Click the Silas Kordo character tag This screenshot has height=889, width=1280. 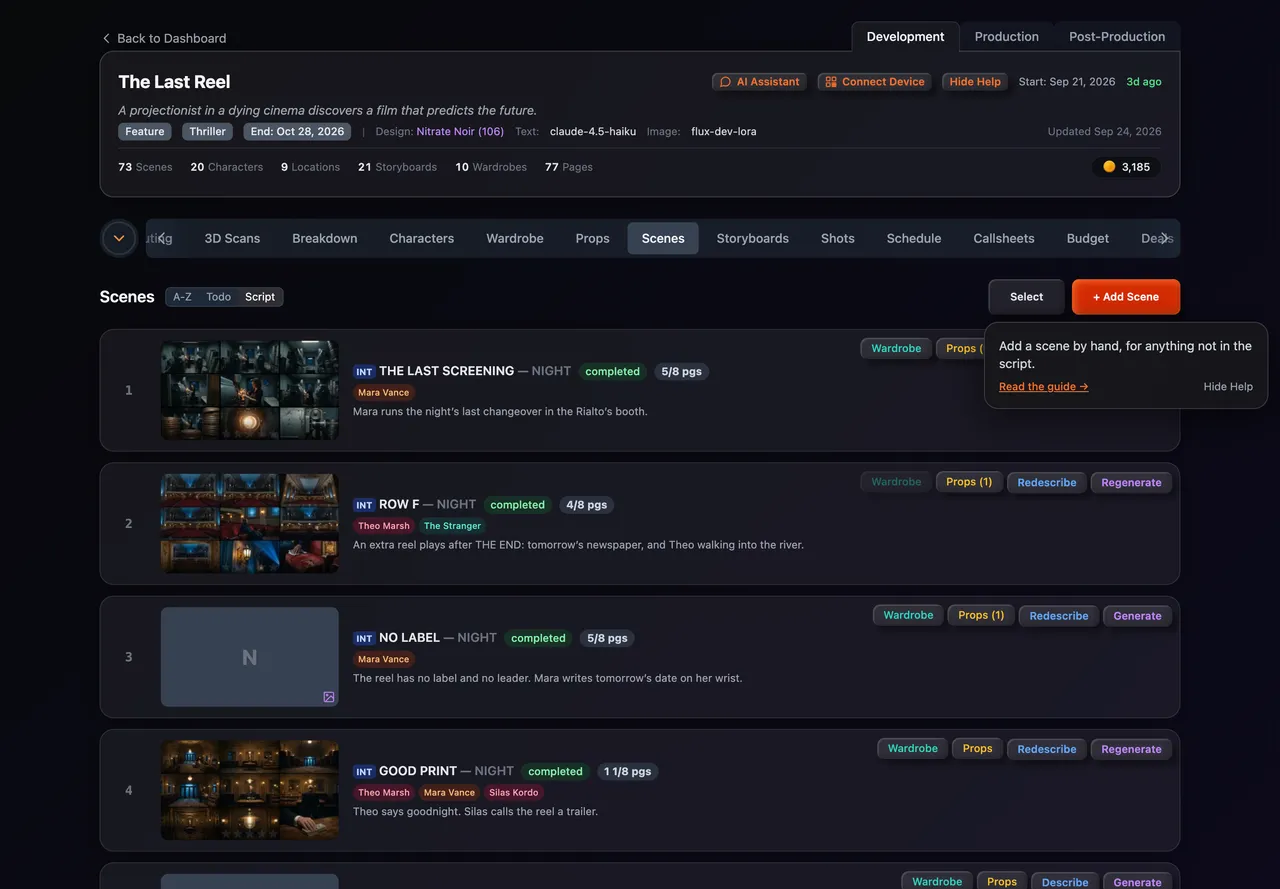[514, 793]
